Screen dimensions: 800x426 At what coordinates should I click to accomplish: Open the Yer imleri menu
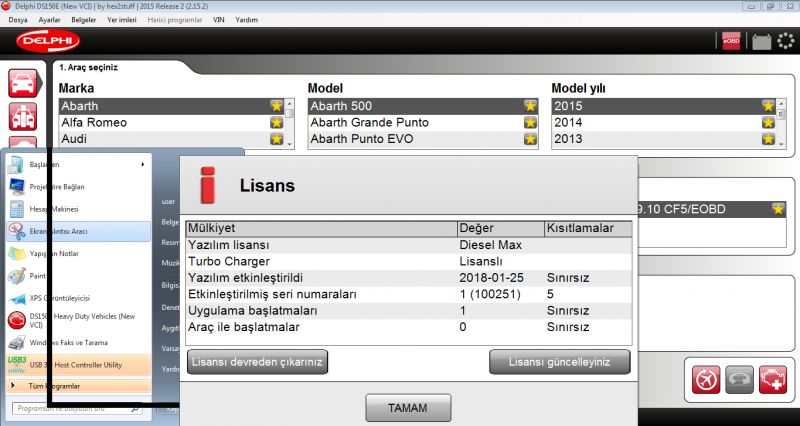121,20
